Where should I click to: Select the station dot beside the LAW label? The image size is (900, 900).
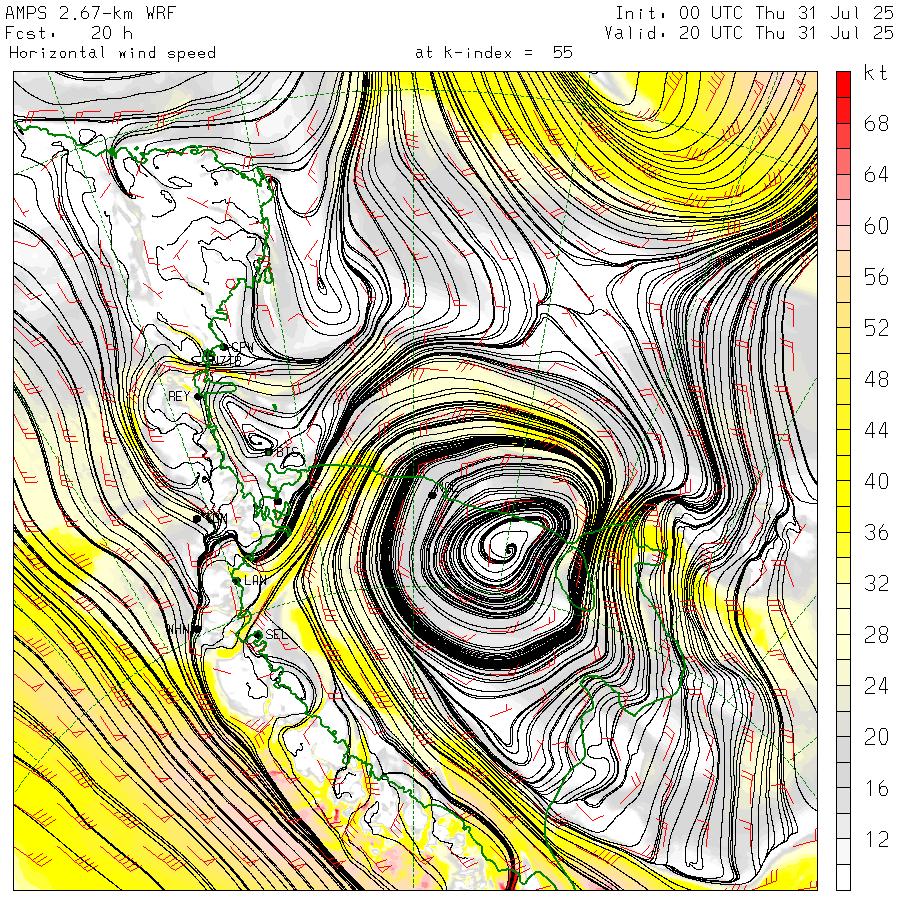(x=236, y=581)
